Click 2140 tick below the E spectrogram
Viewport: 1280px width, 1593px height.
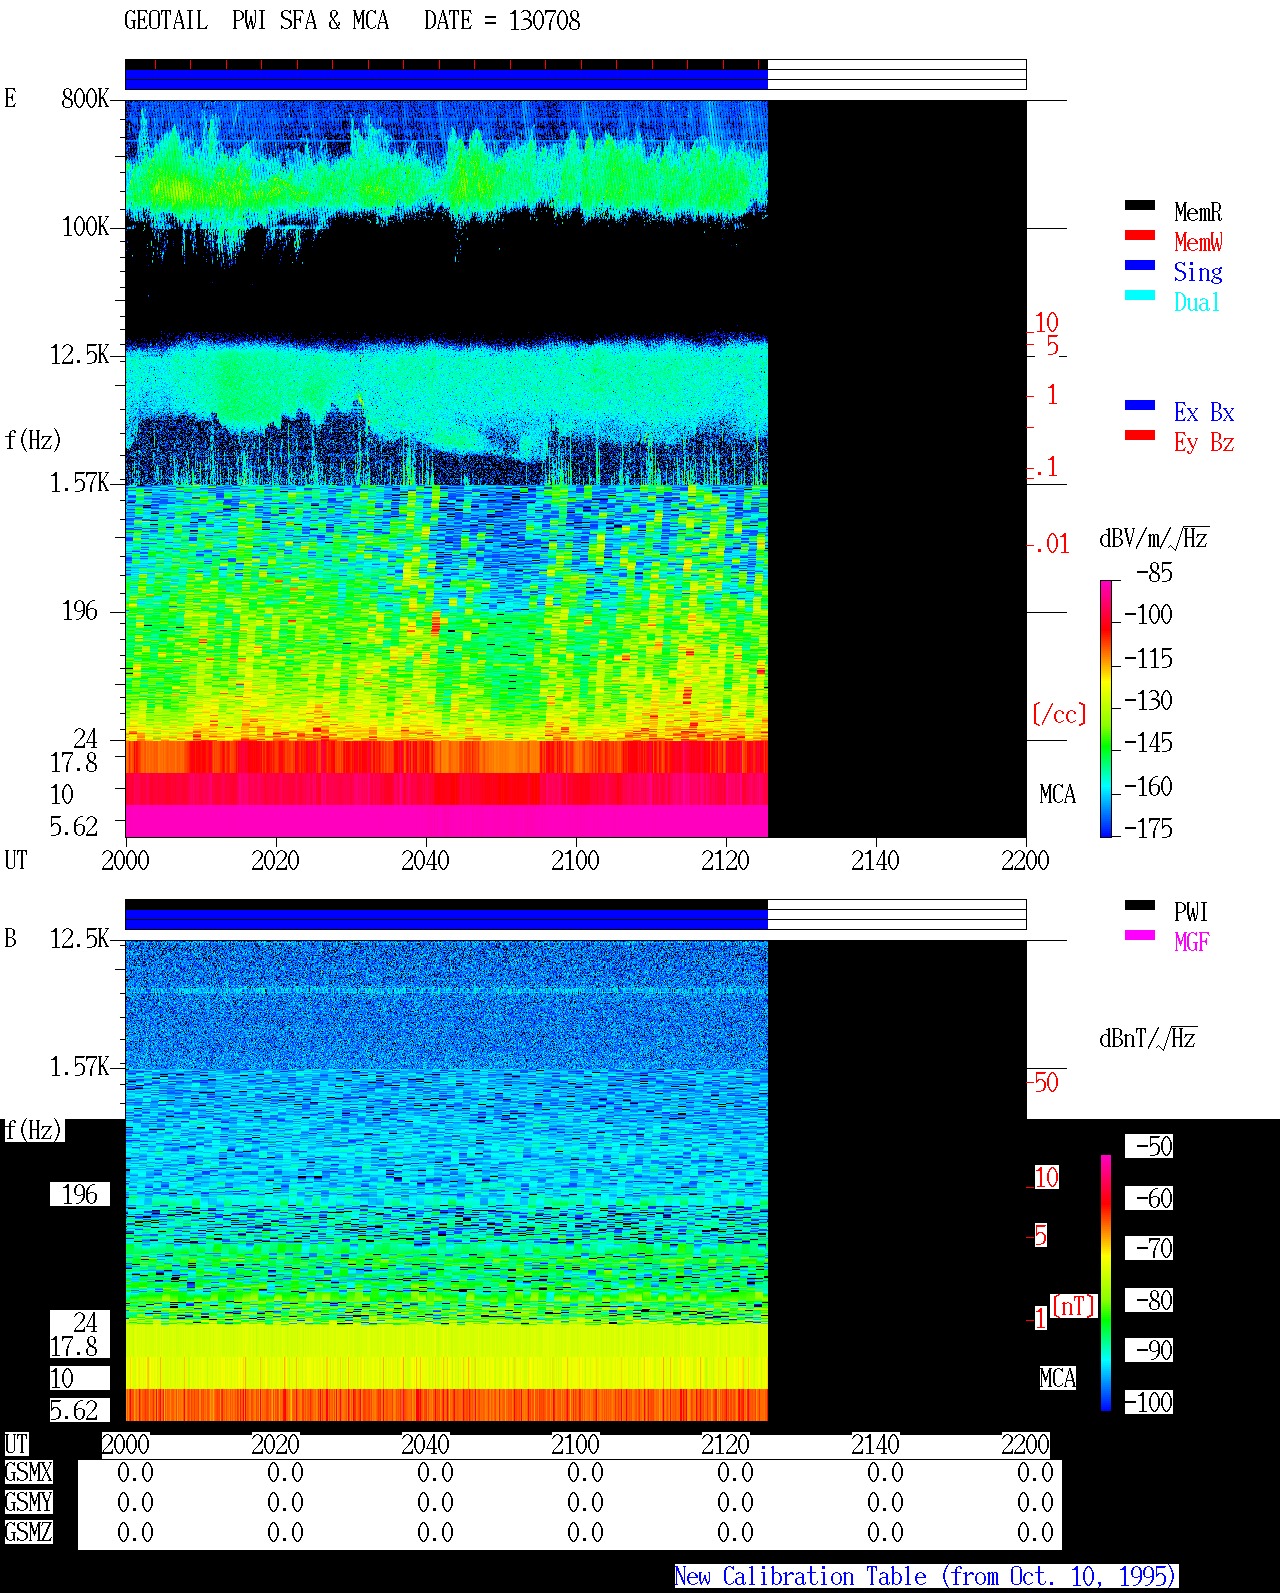click(x=875, y=860)
